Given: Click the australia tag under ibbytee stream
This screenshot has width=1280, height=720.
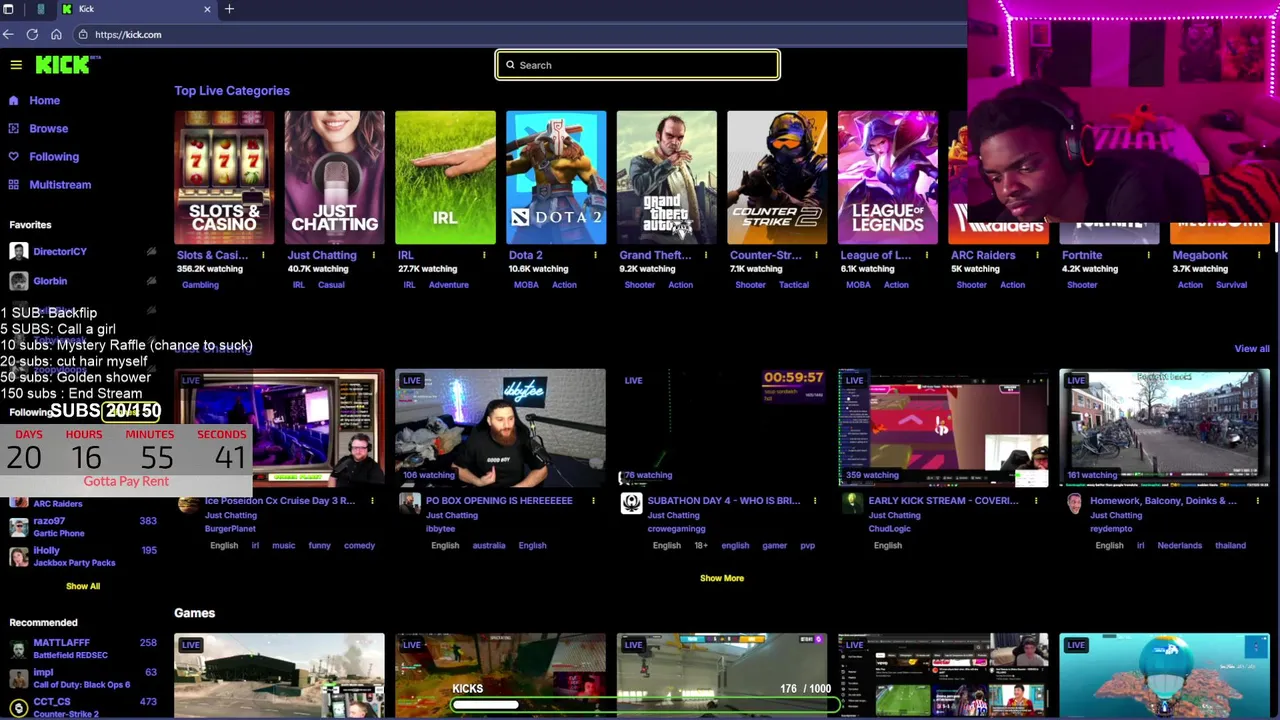Looking at the screenshot, I should (x=488, y=546).
